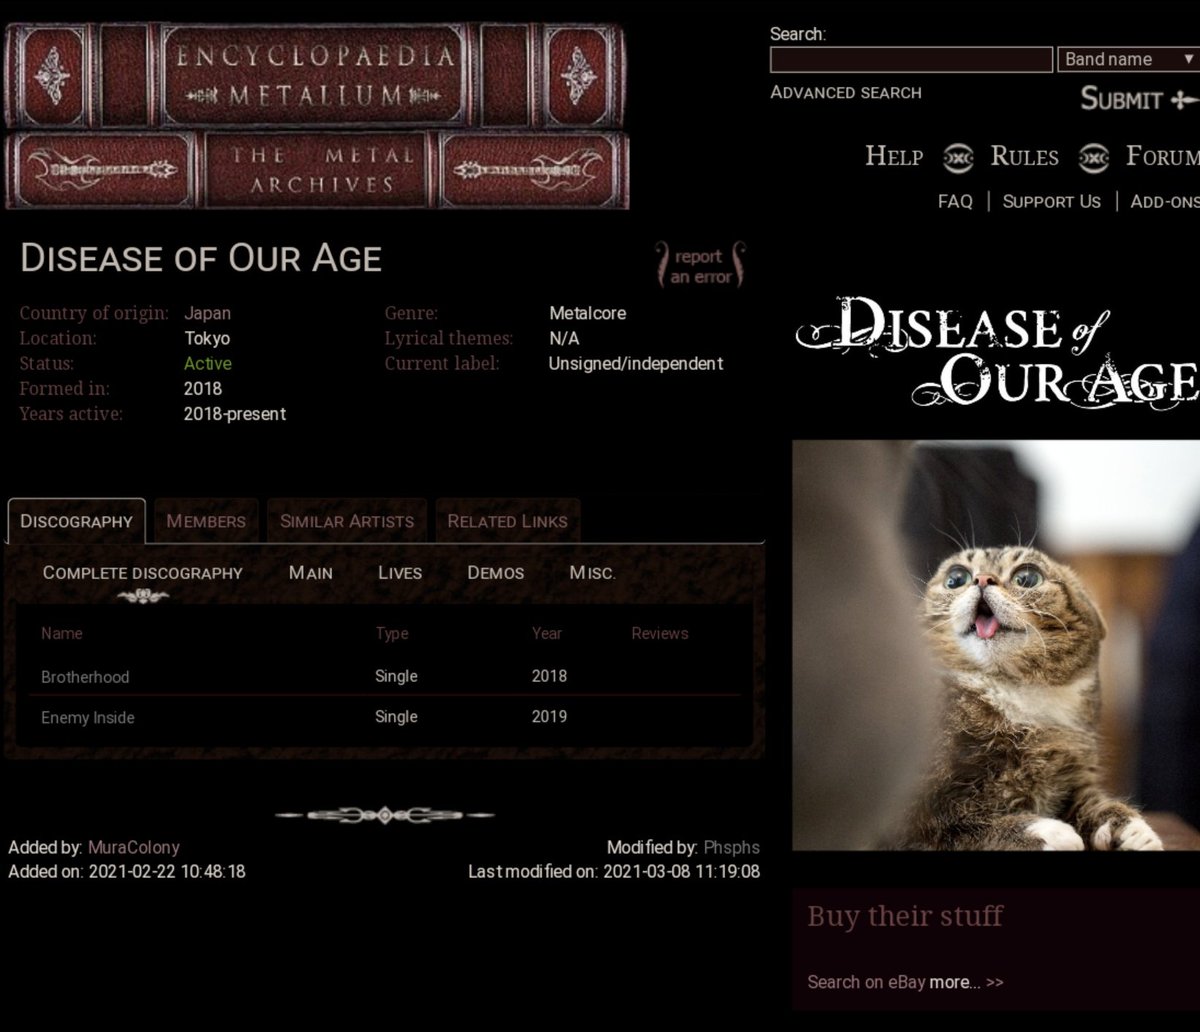Open the Disease of Our Age band logo

tap(997, 352)
